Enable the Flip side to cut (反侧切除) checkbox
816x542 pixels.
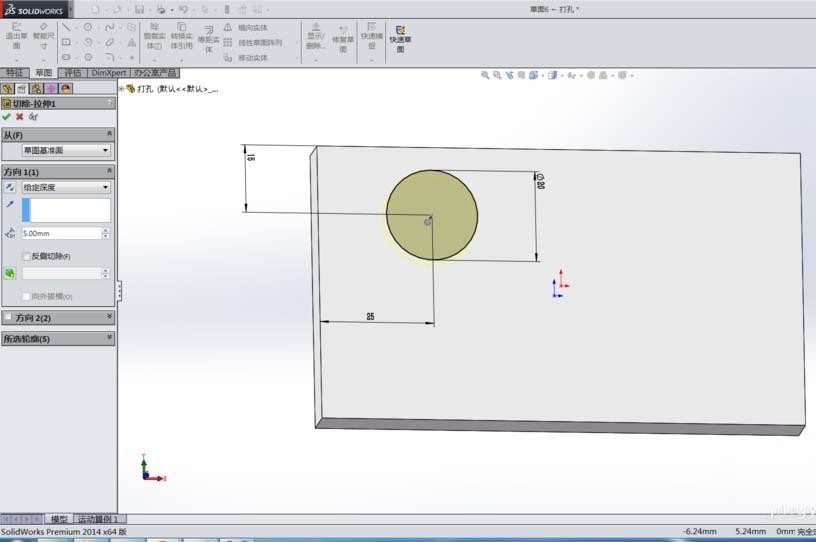point(27,256)
